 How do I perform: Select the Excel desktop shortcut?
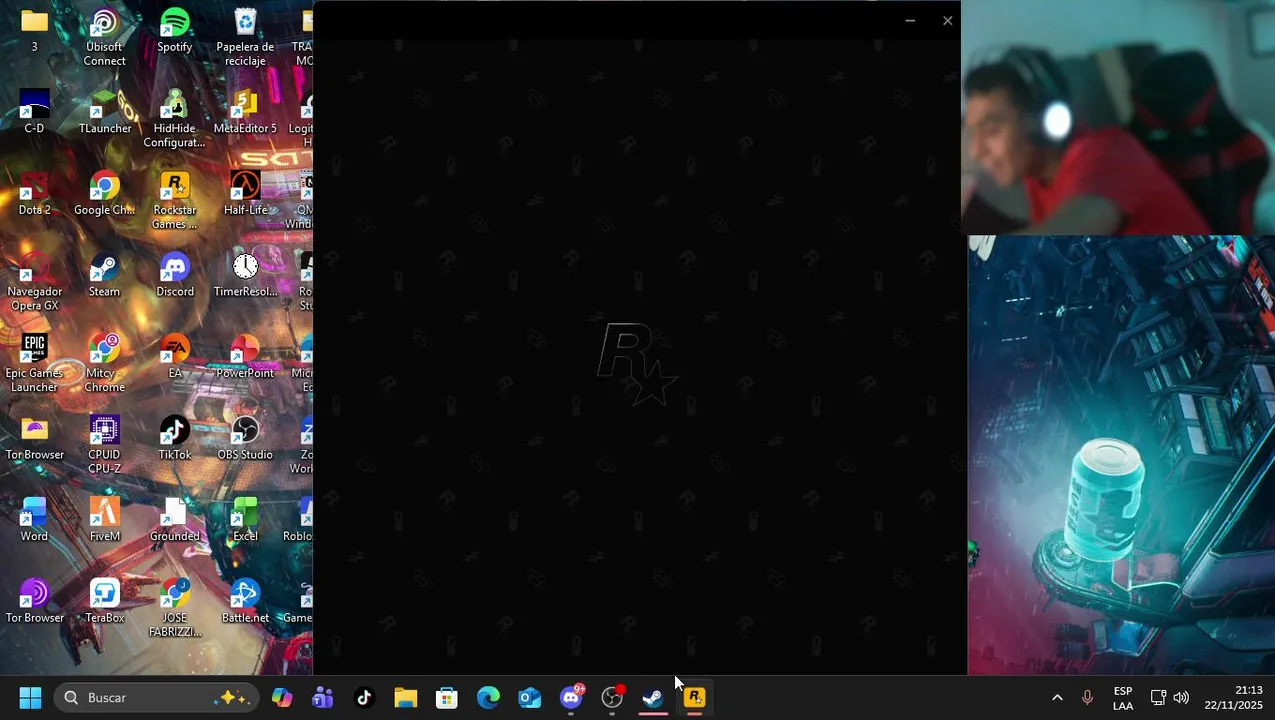(x=245, y=520)
